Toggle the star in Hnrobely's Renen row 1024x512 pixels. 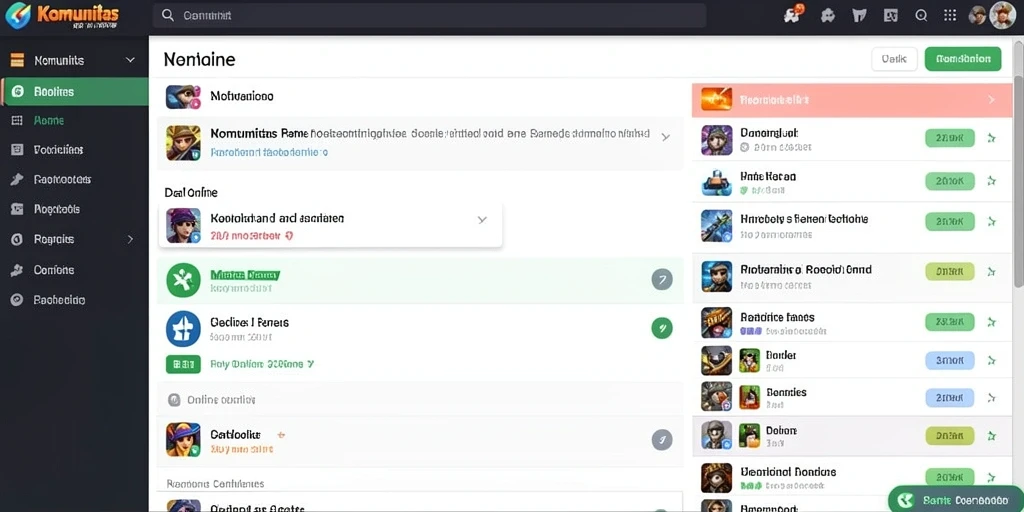click(991, 221)
